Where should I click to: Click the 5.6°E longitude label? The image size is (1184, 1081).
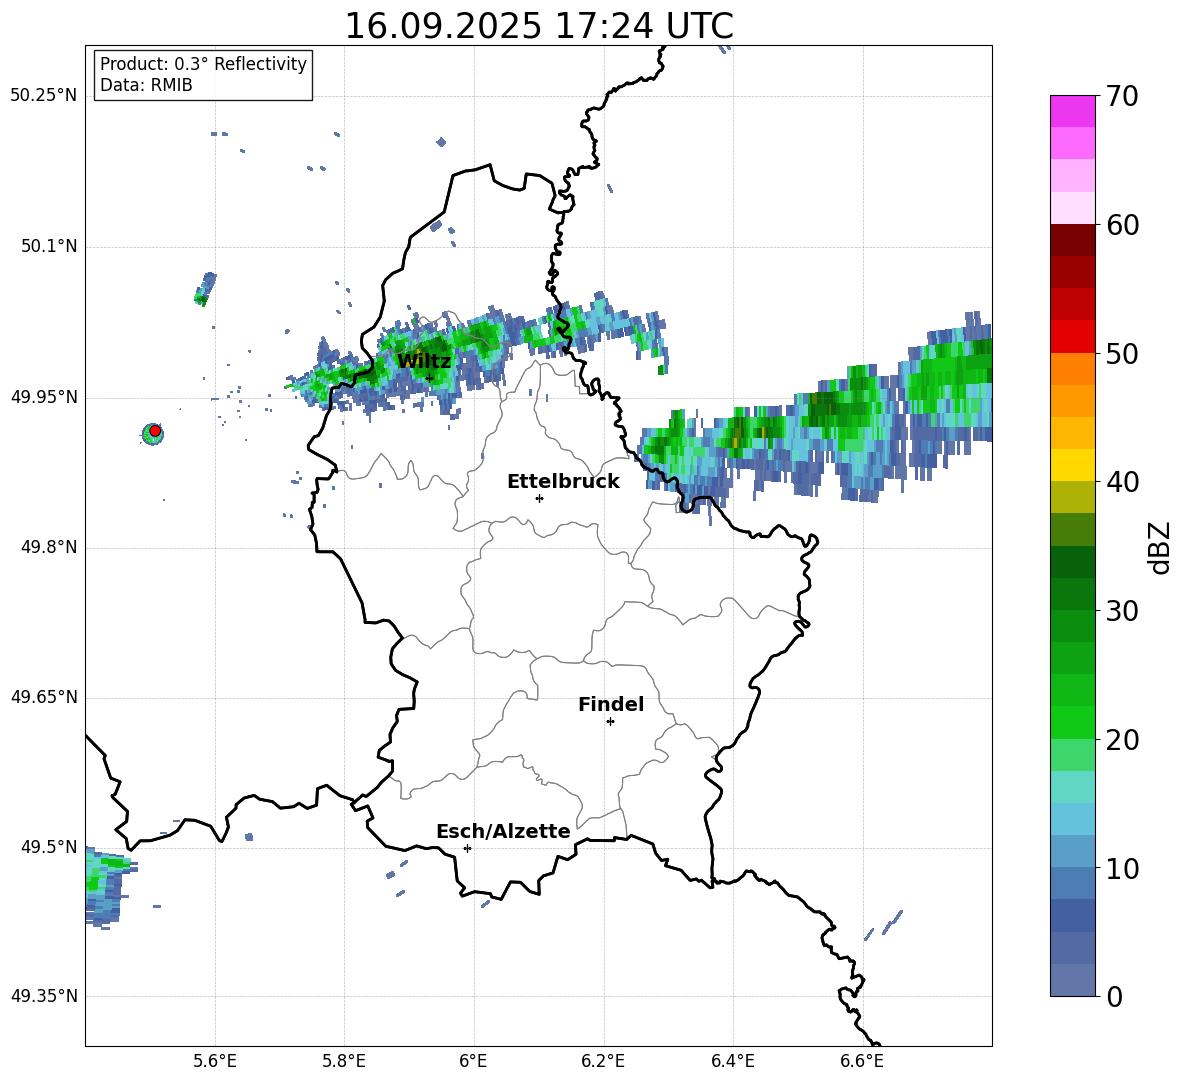[215, 1061]
